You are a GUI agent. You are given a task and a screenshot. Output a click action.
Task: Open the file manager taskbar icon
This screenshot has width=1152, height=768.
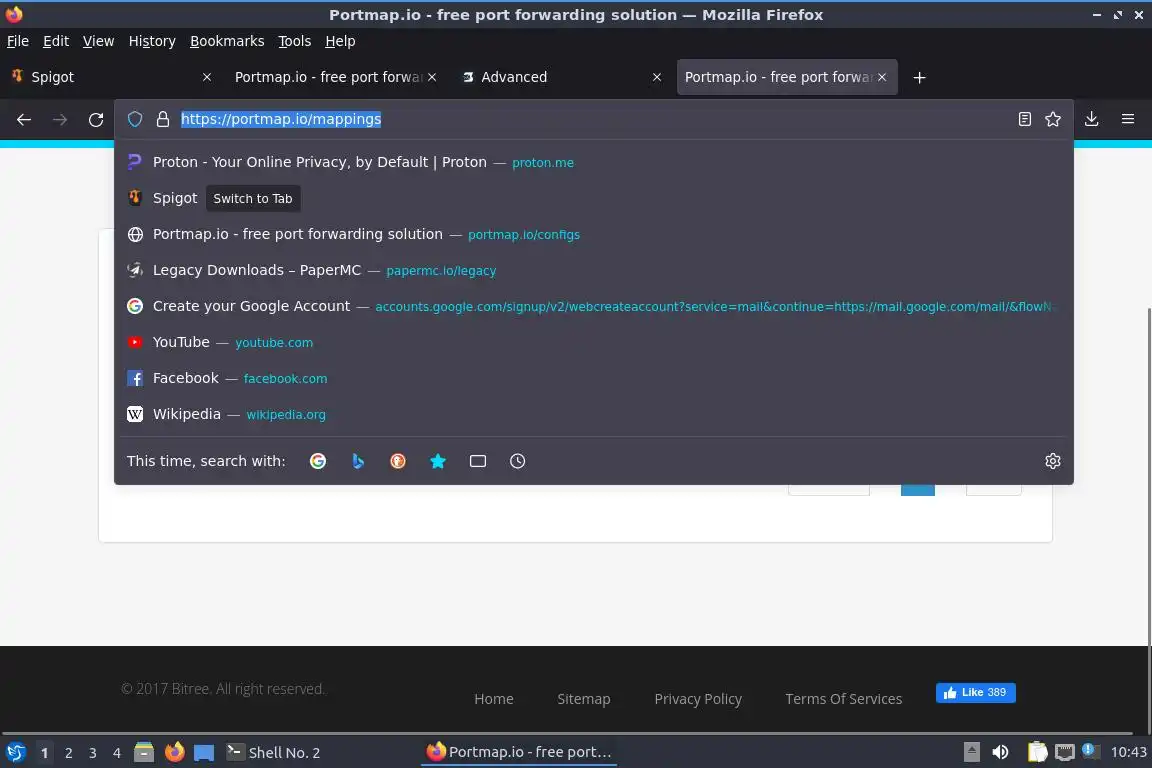(144, 752)
